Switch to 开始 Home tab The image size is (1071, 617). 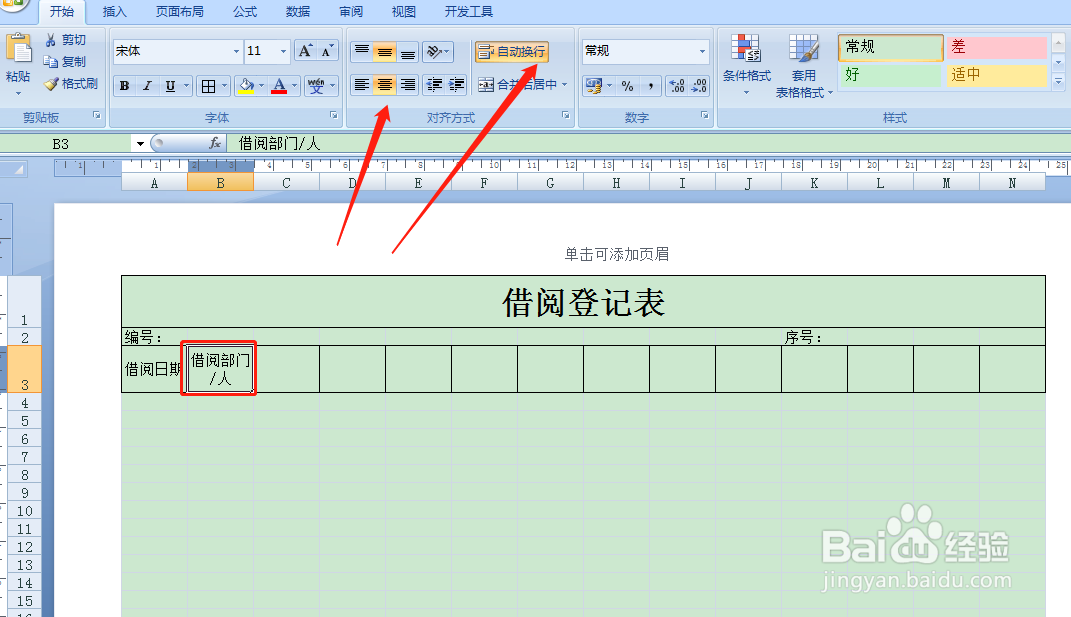tap(61, 12)
